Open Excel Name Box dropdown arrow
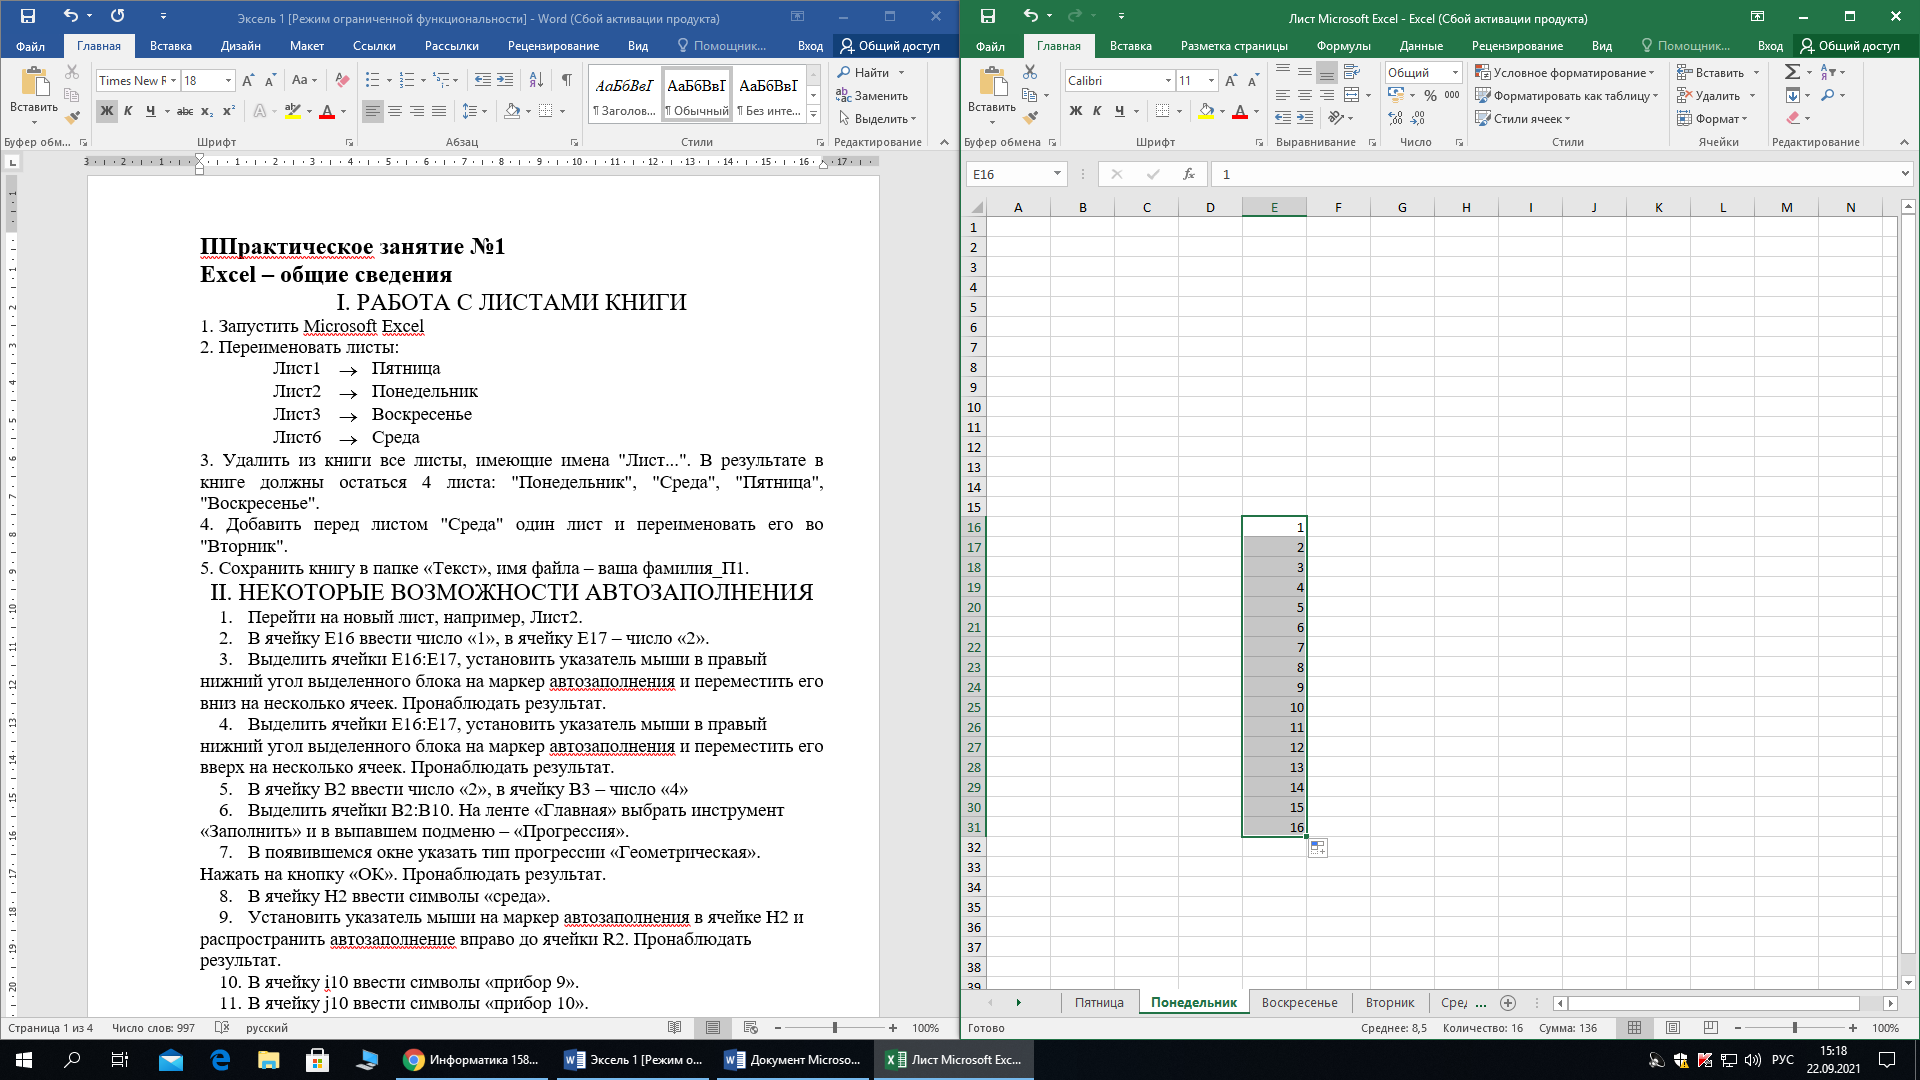The height and width of the screenshot is (1080, 1920). pyautogui.click(x=1057, y=174)
